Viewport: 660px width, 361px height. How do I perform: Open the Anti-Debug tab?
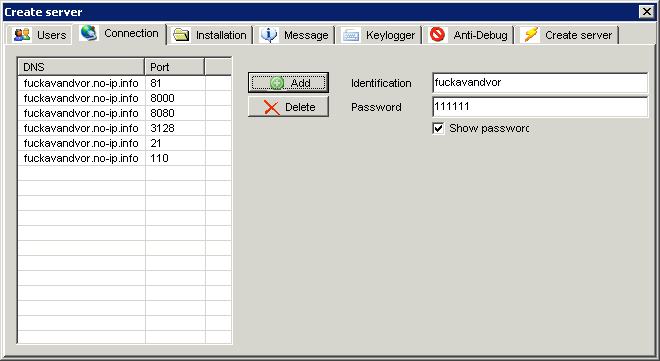468,35
